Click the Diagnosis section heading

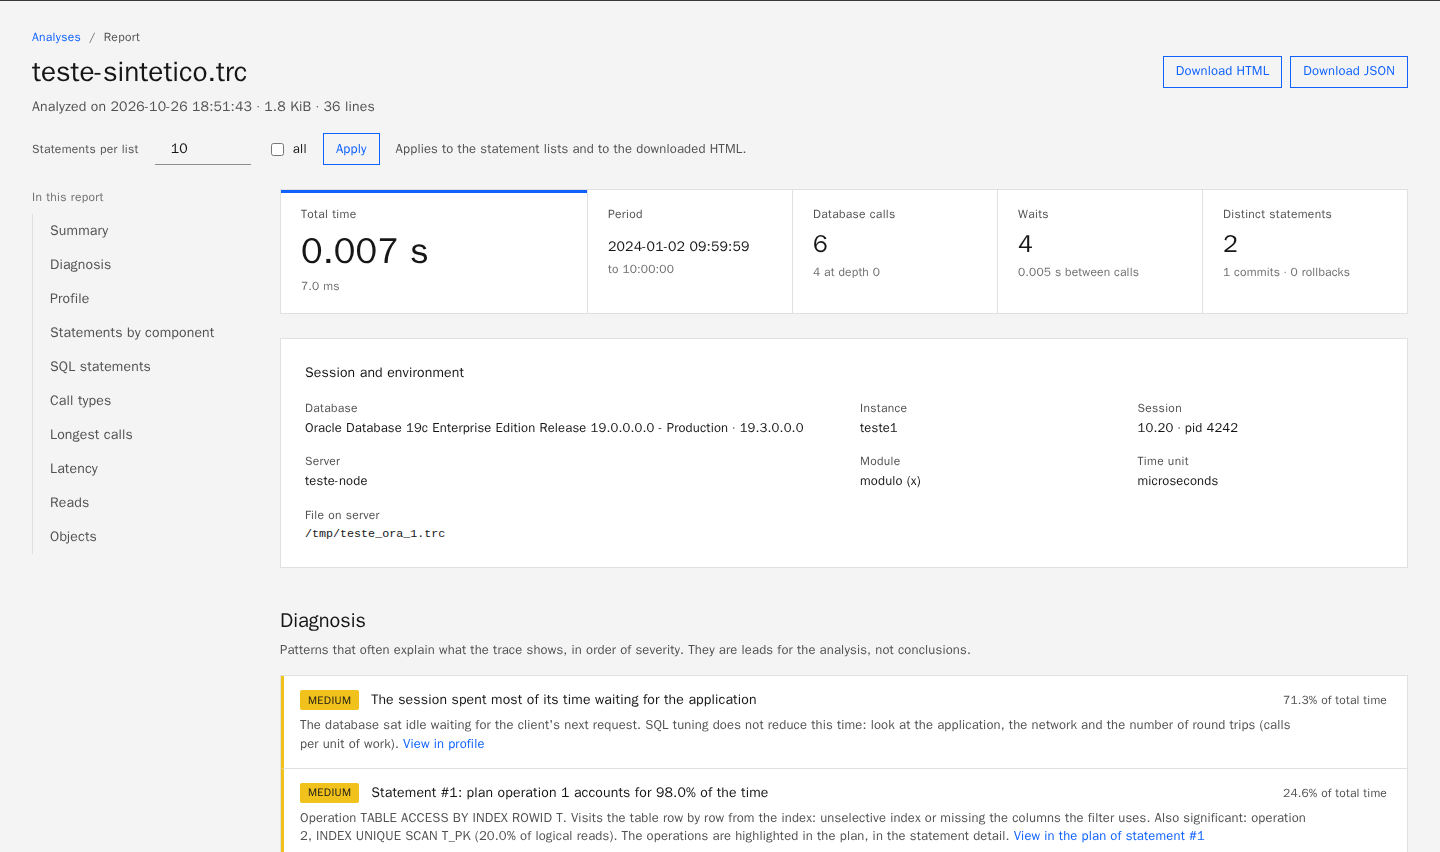(x=323, y=621)
